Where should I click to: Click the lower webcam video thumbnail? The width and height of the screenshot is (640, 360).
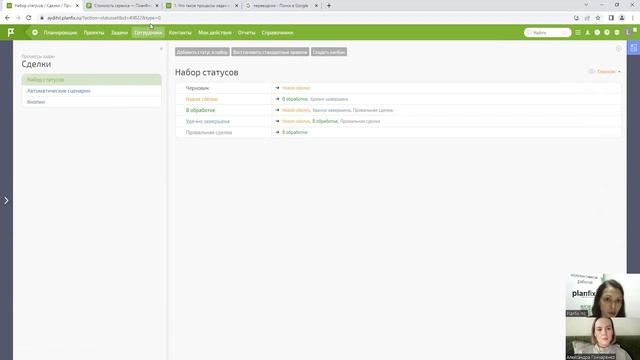[x=602, y=339]
